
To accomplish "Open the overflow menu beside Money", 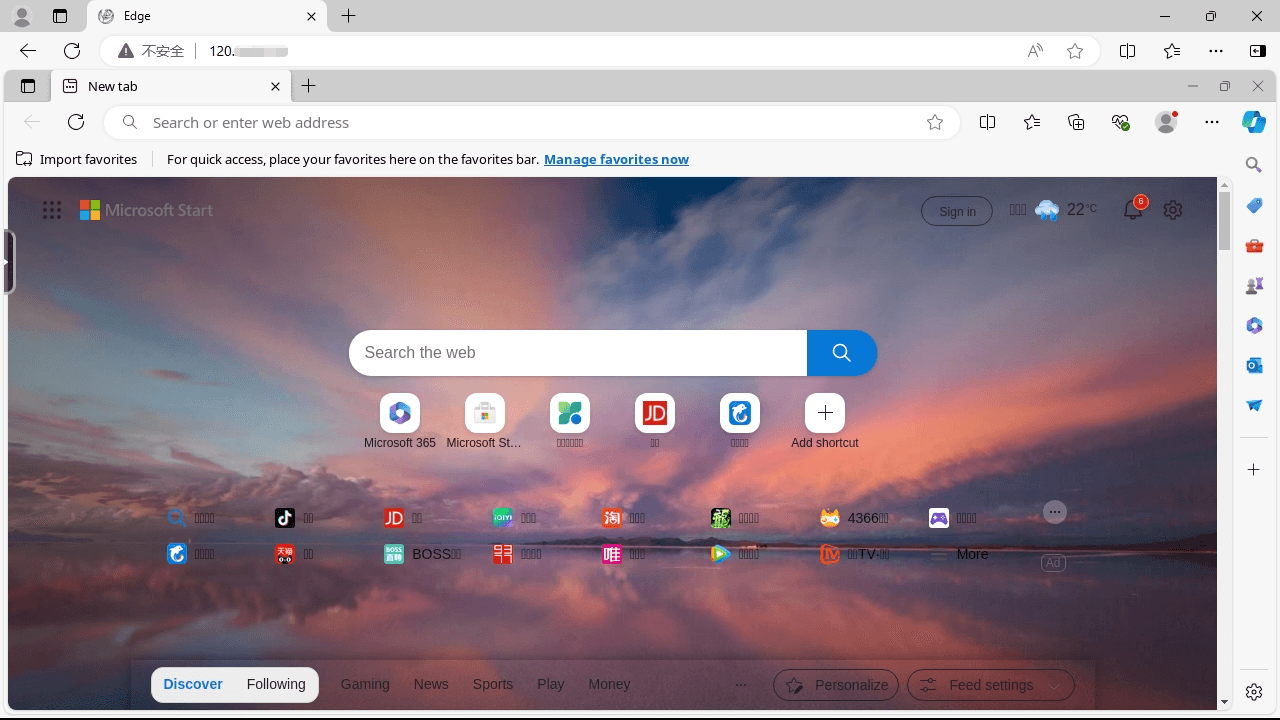I will click(x=741, y=684).
